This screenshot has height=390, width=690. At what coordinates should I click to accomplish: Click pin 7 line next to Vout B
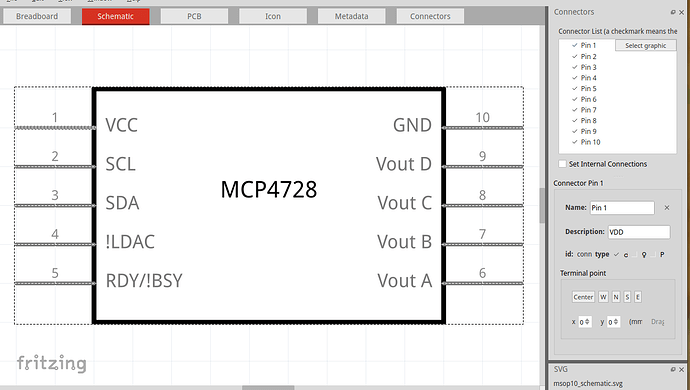click(x=483, y=244)
